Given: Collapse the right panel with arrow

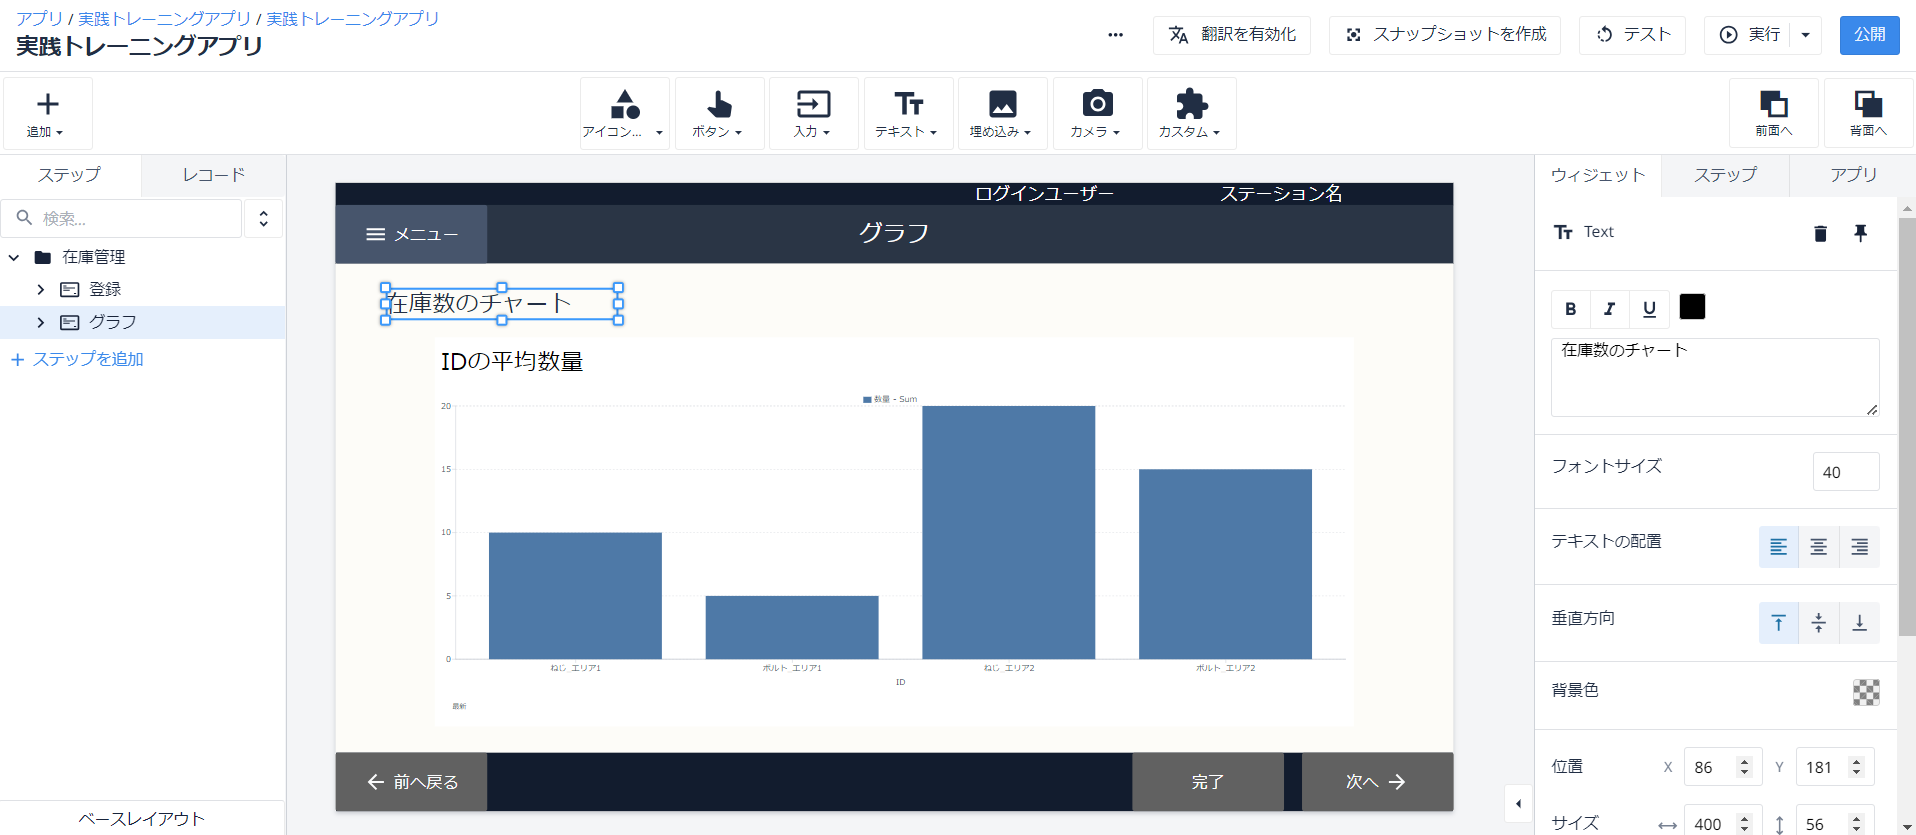Looking at the screenshot, I should coord(1518,804).
